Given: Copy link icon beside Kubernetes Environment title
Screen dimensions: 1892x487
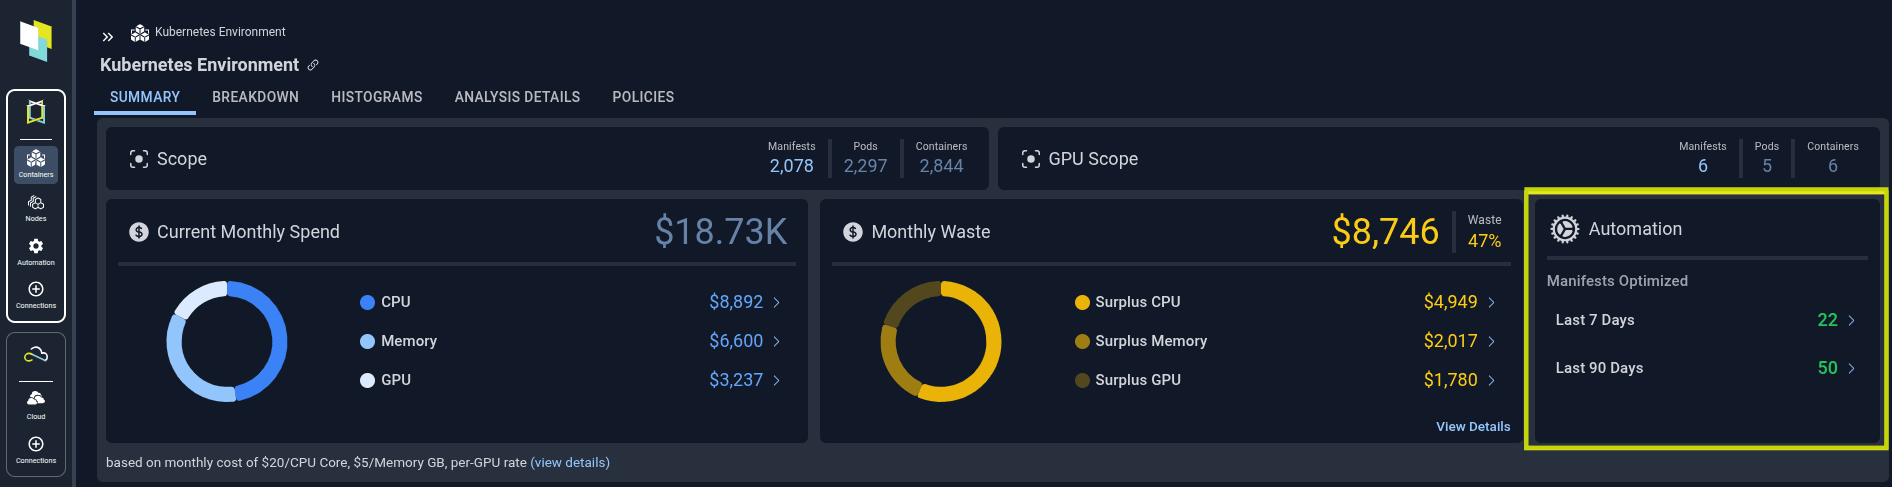Looking at the screenshot, I should pyautogui.click(x=313, y=65).
